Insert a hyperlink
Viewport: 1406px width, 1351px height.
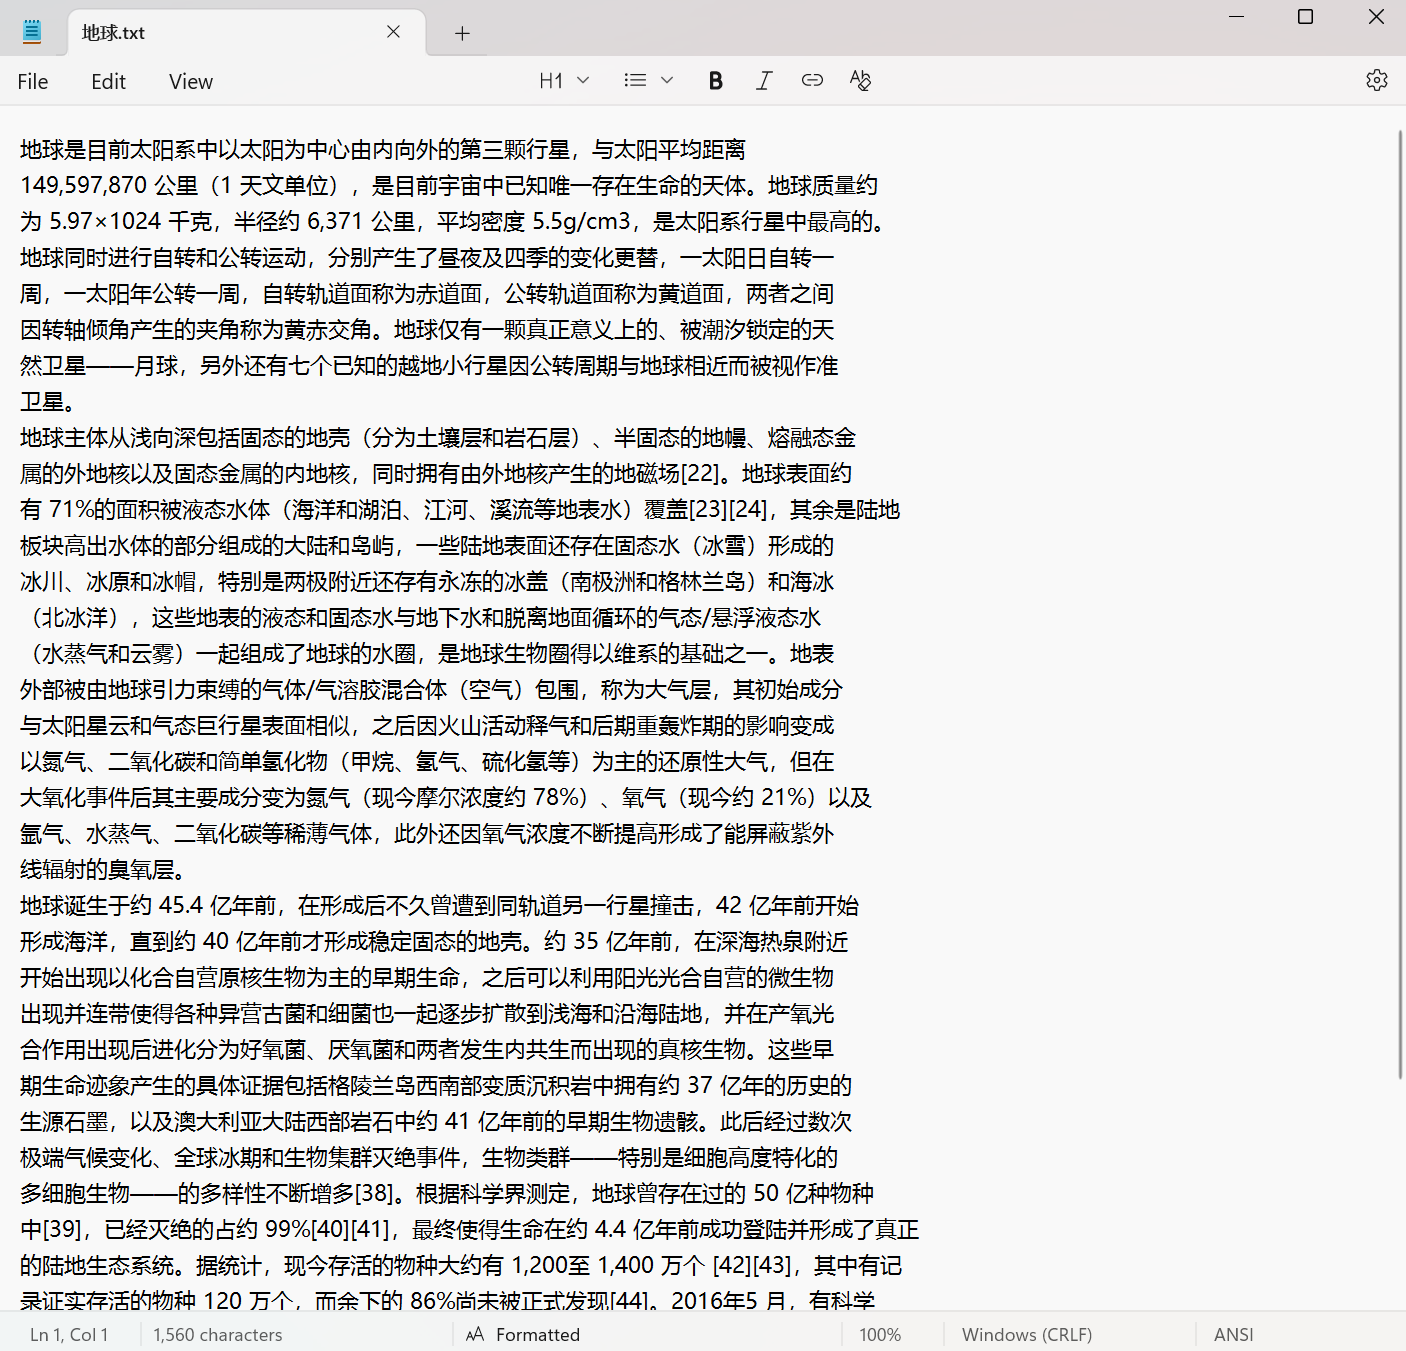point(811,80)
